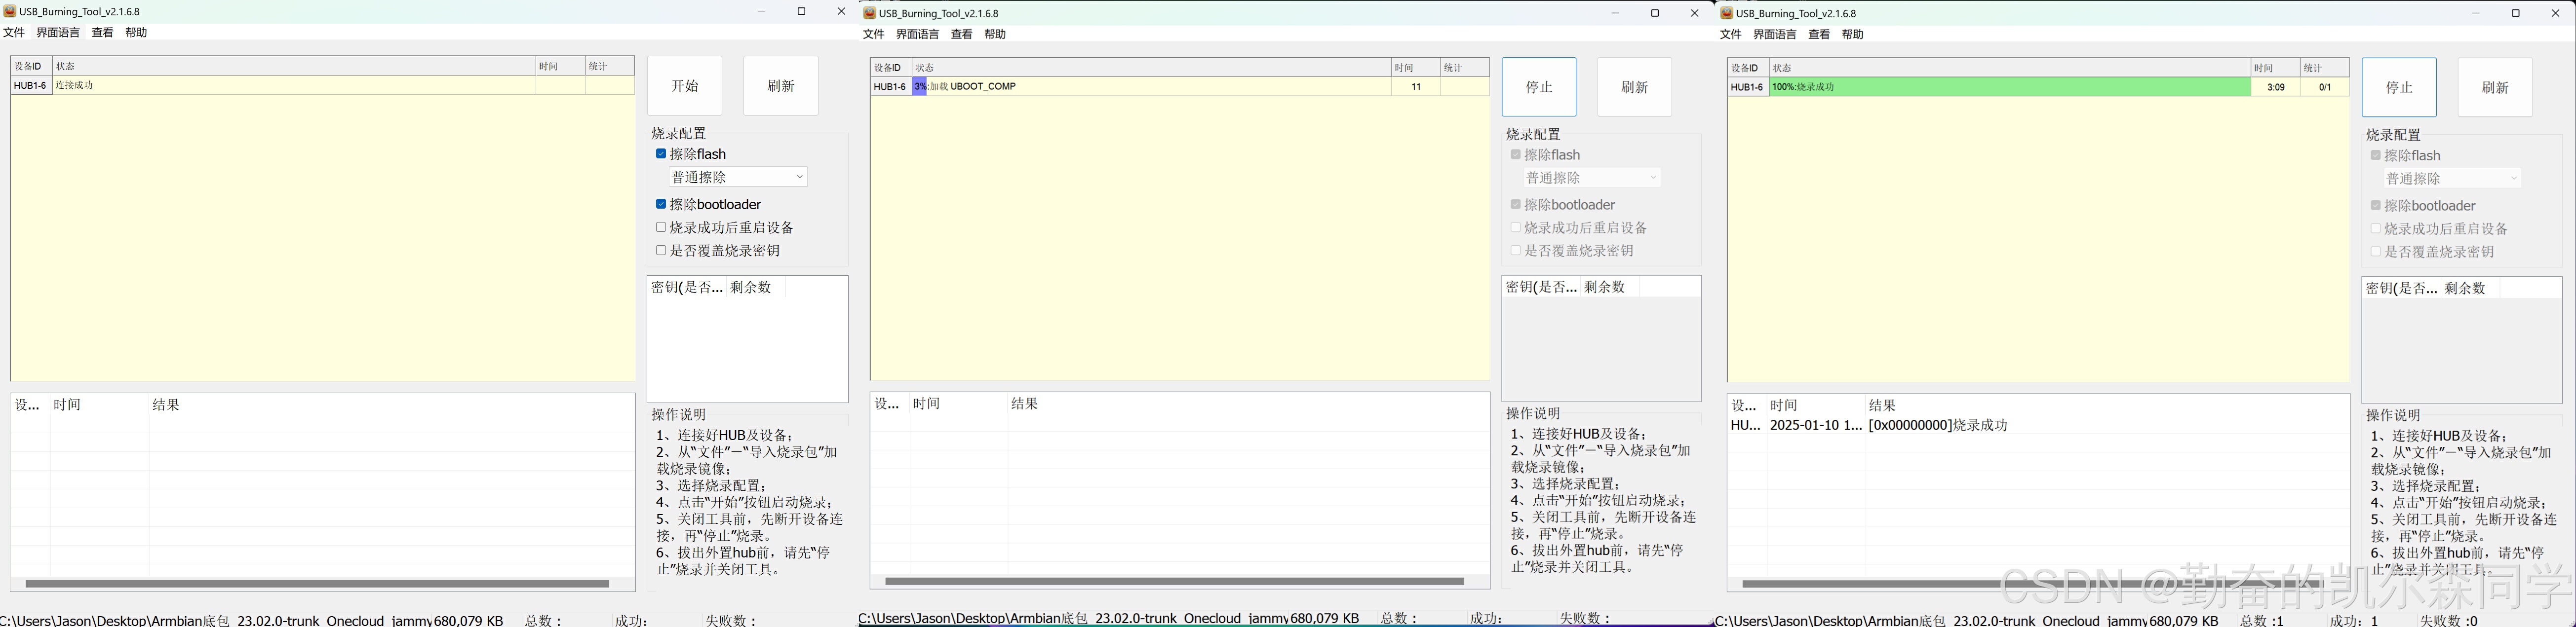Minimize the middle USB_Burning_Tool window
The height and width of the screenshot is (627, 2576).
coord(1615,13)
